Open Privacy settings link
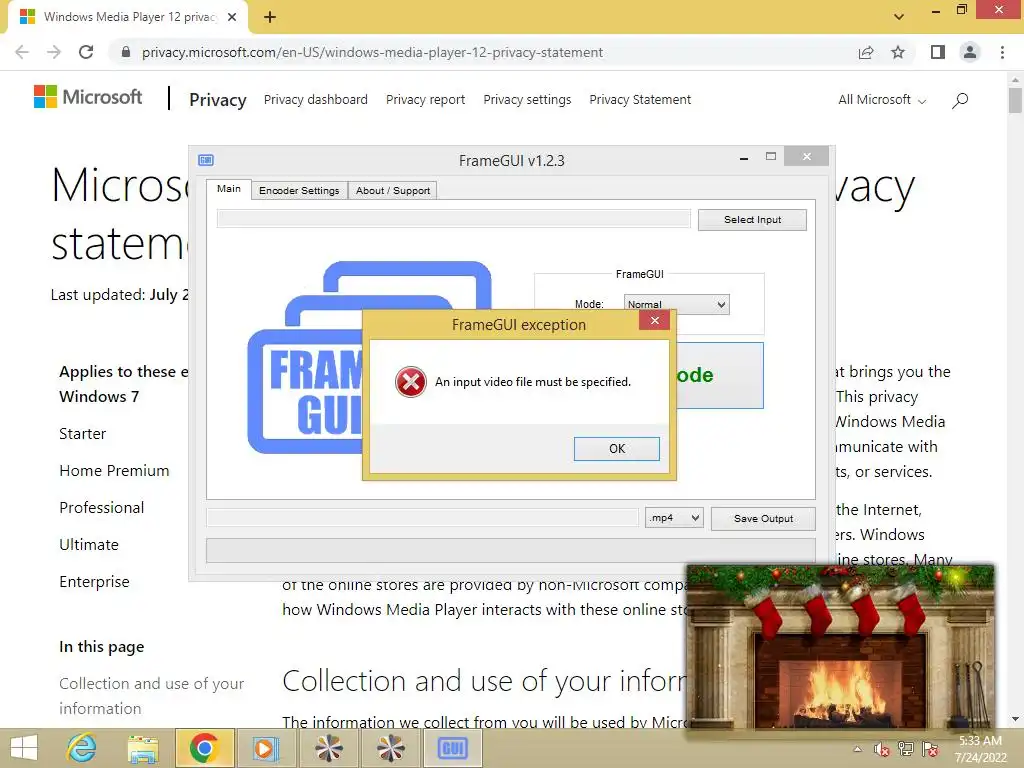1024x768 pixels. [x=527, y=99]
